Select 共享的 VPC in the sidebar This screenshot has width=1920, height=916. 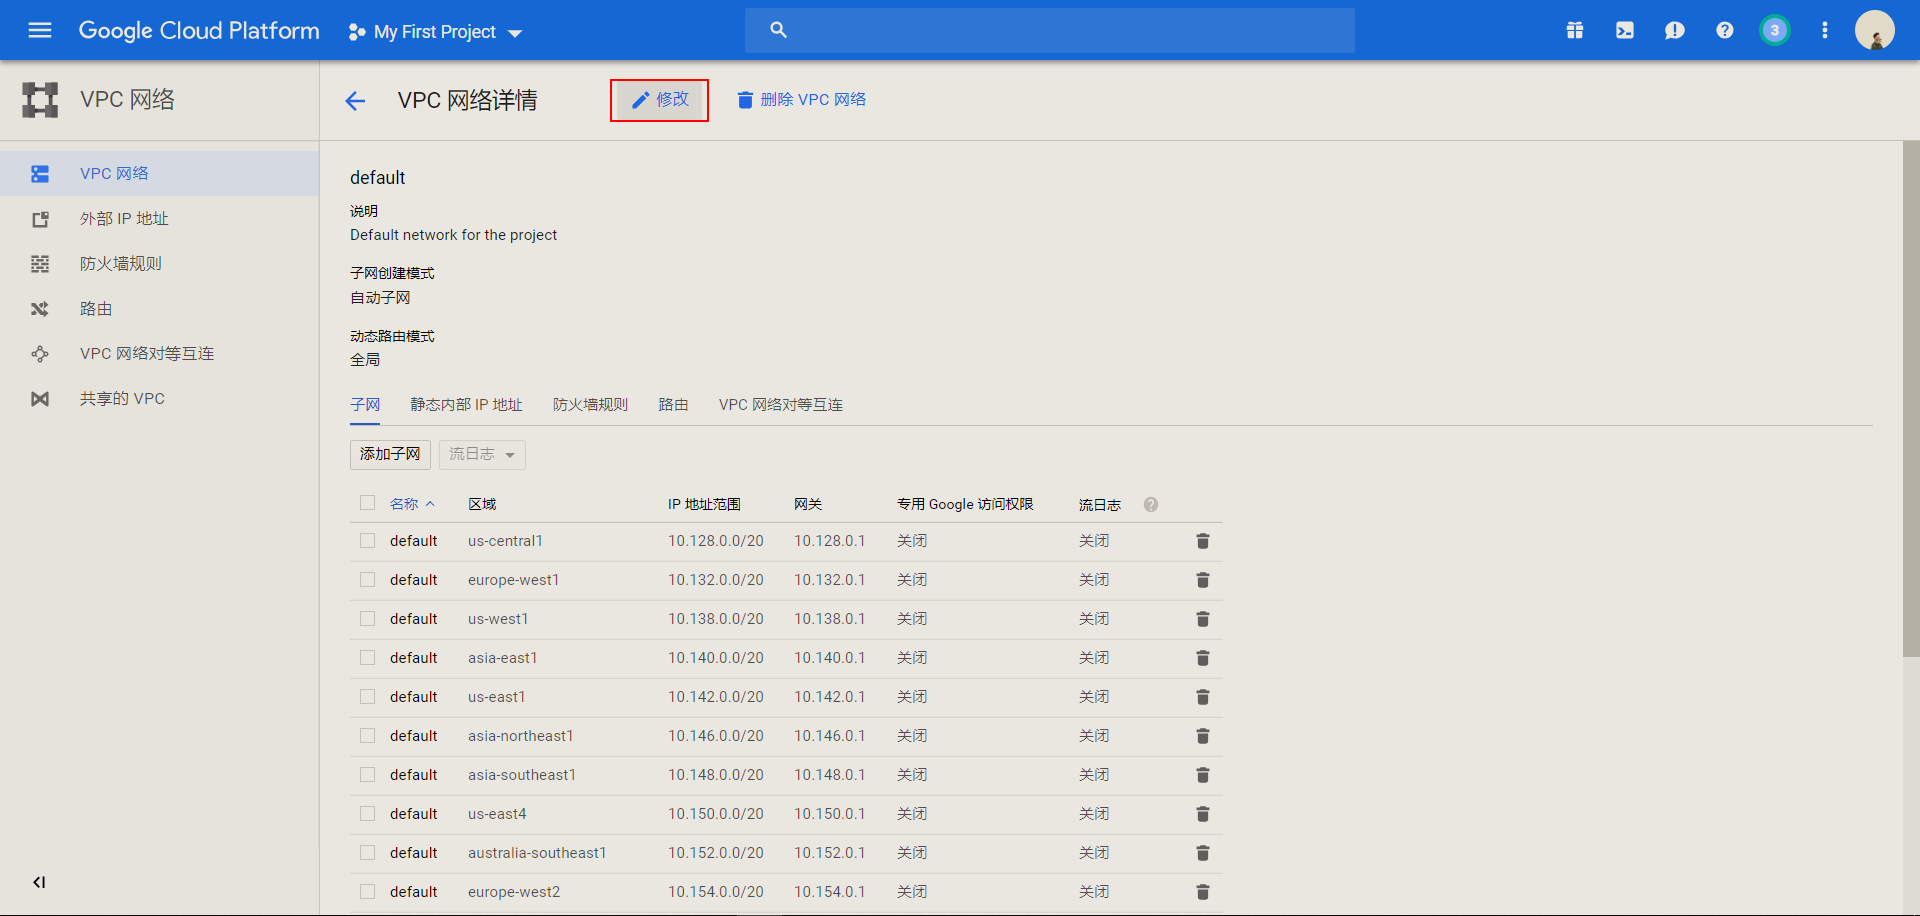tap(160, 399)
